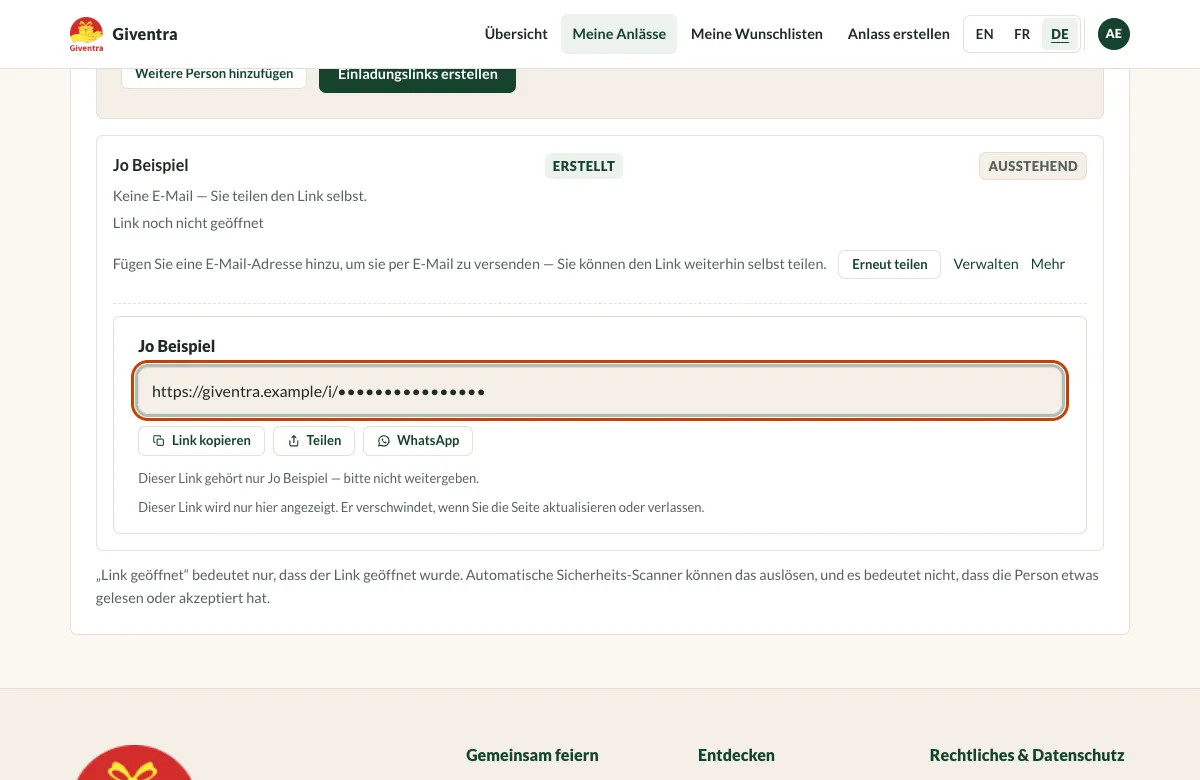Click 'Link noch nicht geöffnet' text
Viewport: 1200px width, 780px height.
click(x=188, y=223)
